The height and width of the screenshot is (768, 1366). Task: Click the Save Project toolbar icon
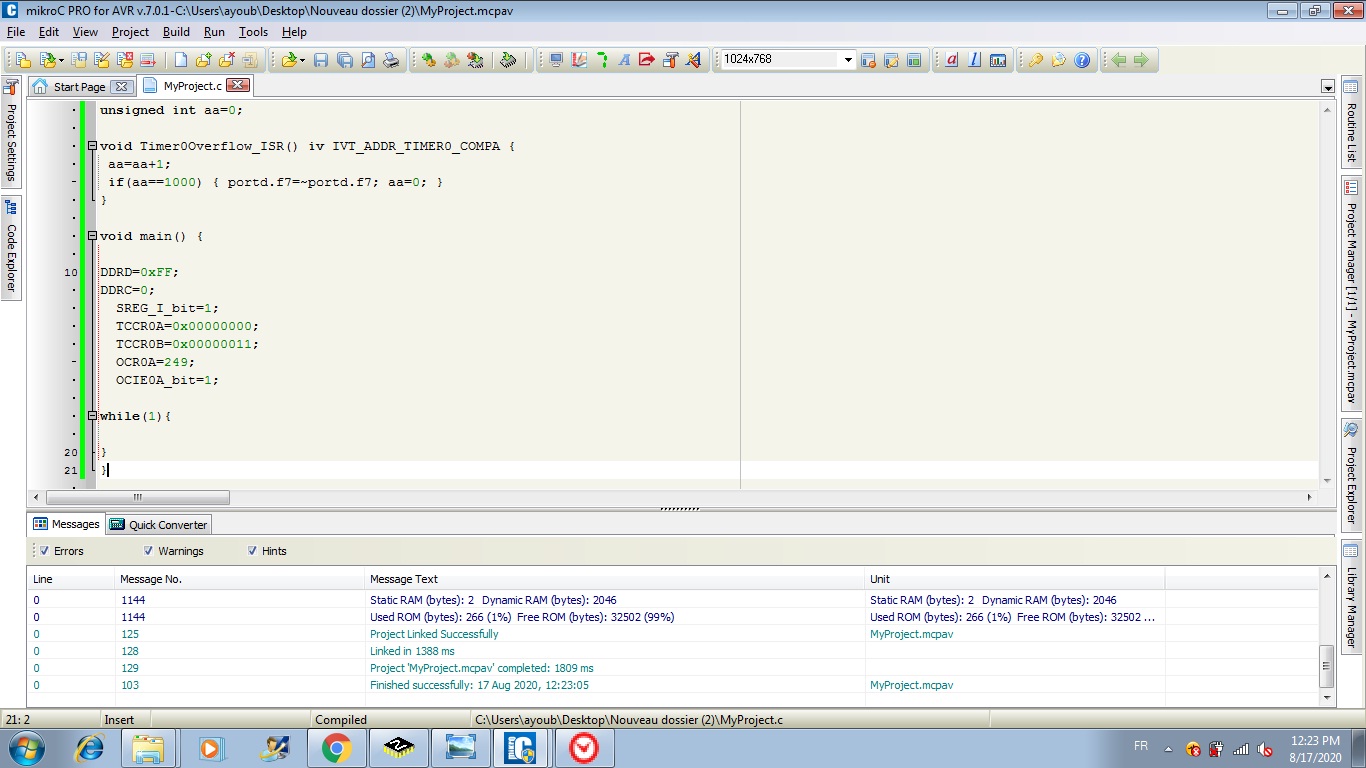(79, 60)
